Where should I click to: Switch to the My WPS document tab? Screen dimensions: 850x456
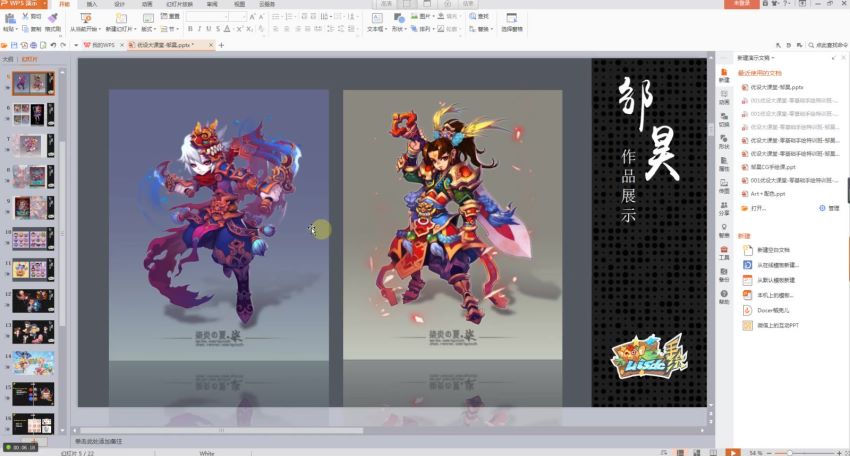pos(103,45)
